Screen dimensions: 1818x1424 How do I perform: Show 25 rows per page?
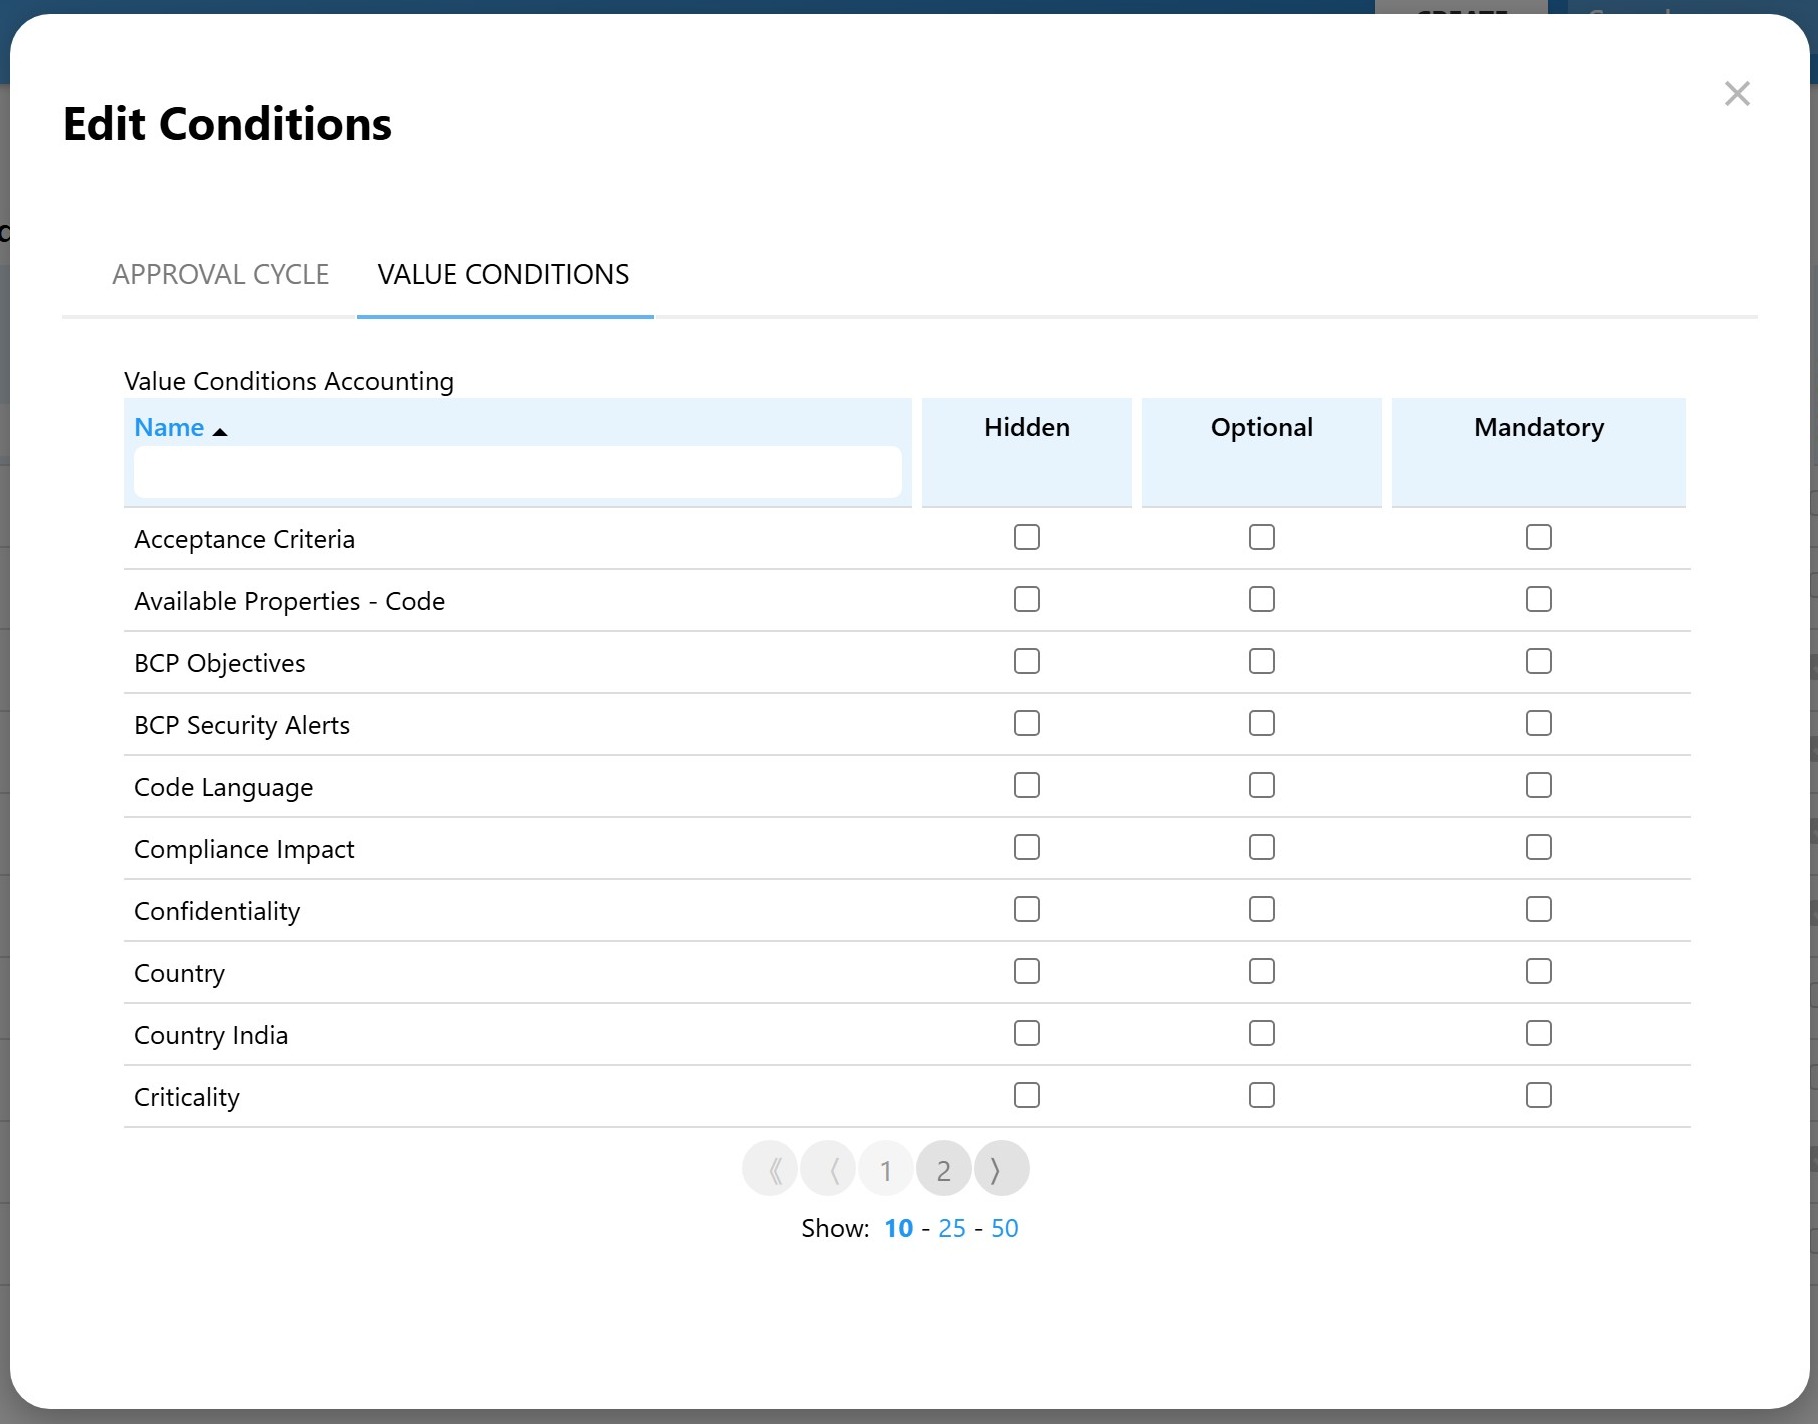click(951, 1229)
